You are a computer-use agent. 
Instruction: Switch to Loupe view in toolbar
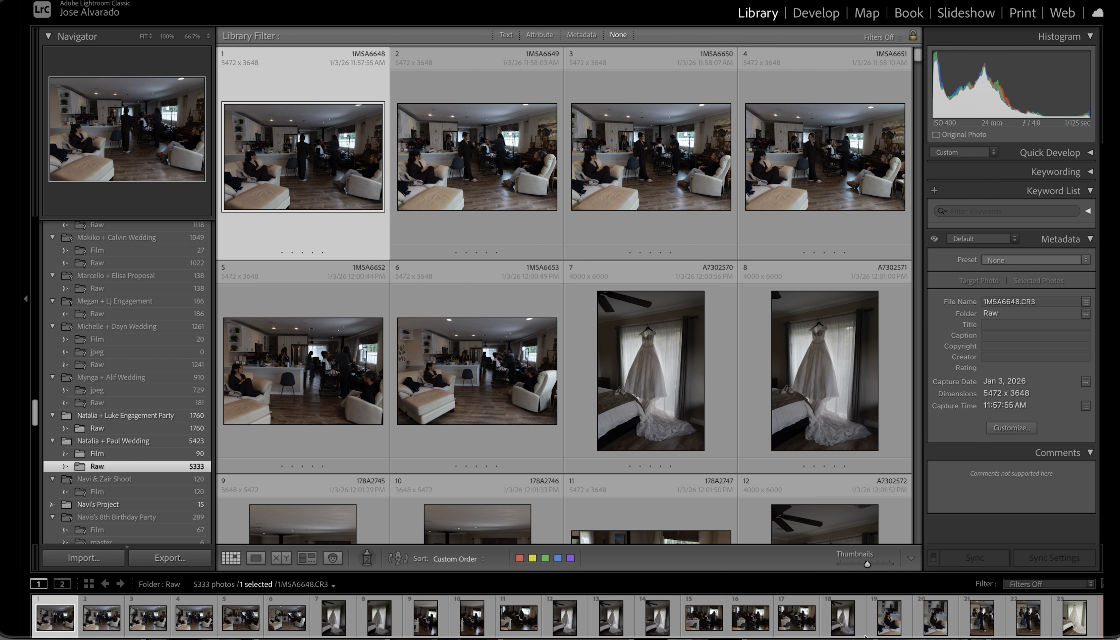(256, 558)
